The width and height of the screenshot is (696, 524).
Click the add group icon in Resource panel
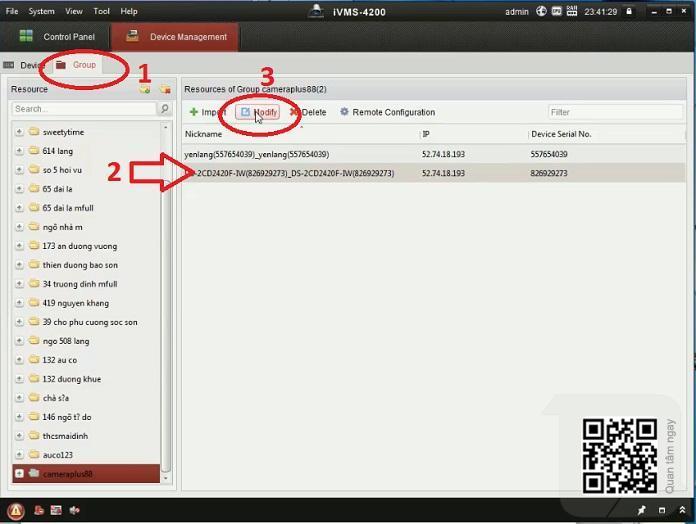coord(145,89)
